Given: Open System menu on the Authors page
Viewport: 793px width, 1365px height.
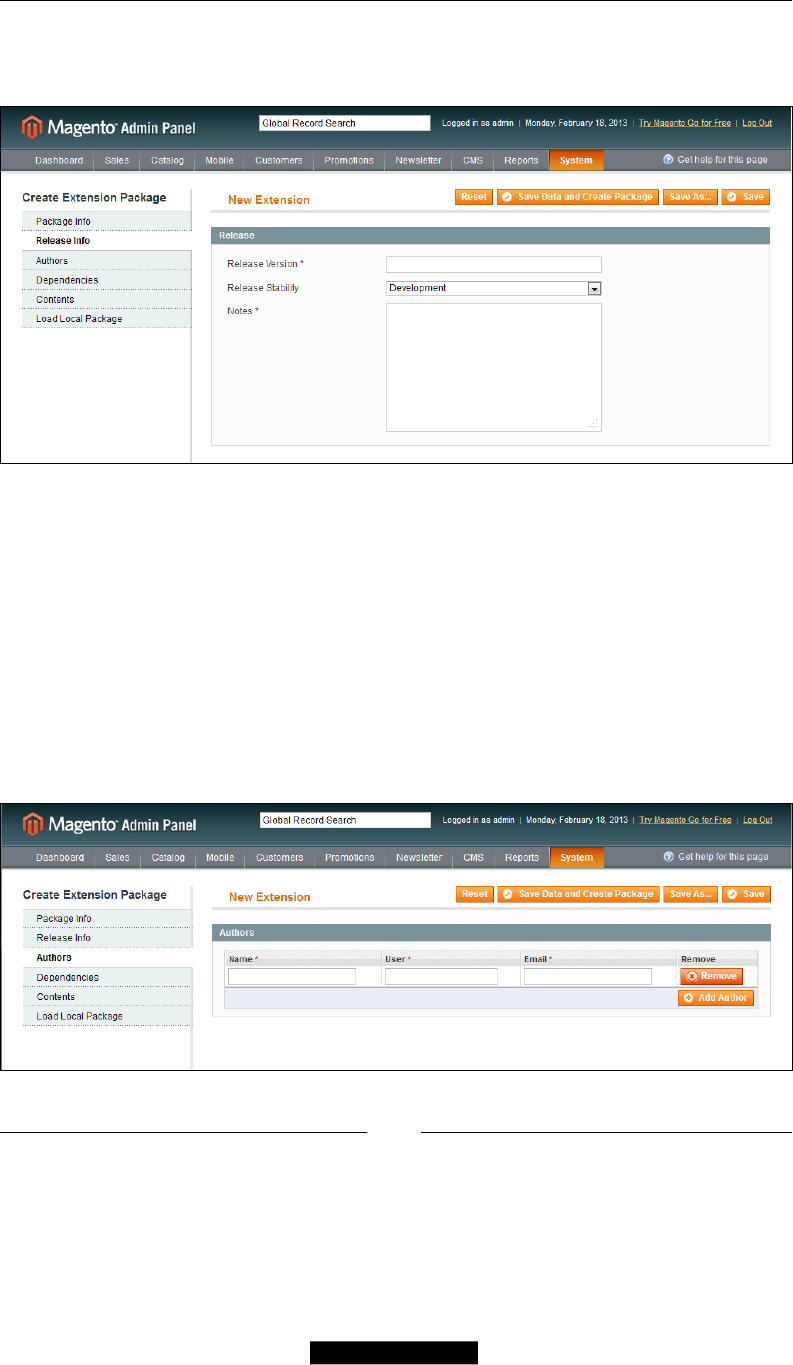Looking at the screenshot, I should 576,858.
